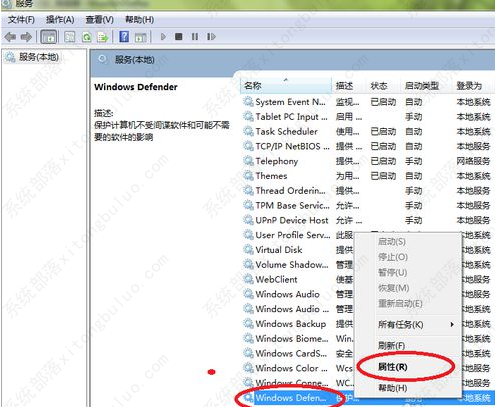Image resolution: width=495 pixels, height=407 pixels.
Task: Select the Windows Biome... service
Action: point(292,338)
